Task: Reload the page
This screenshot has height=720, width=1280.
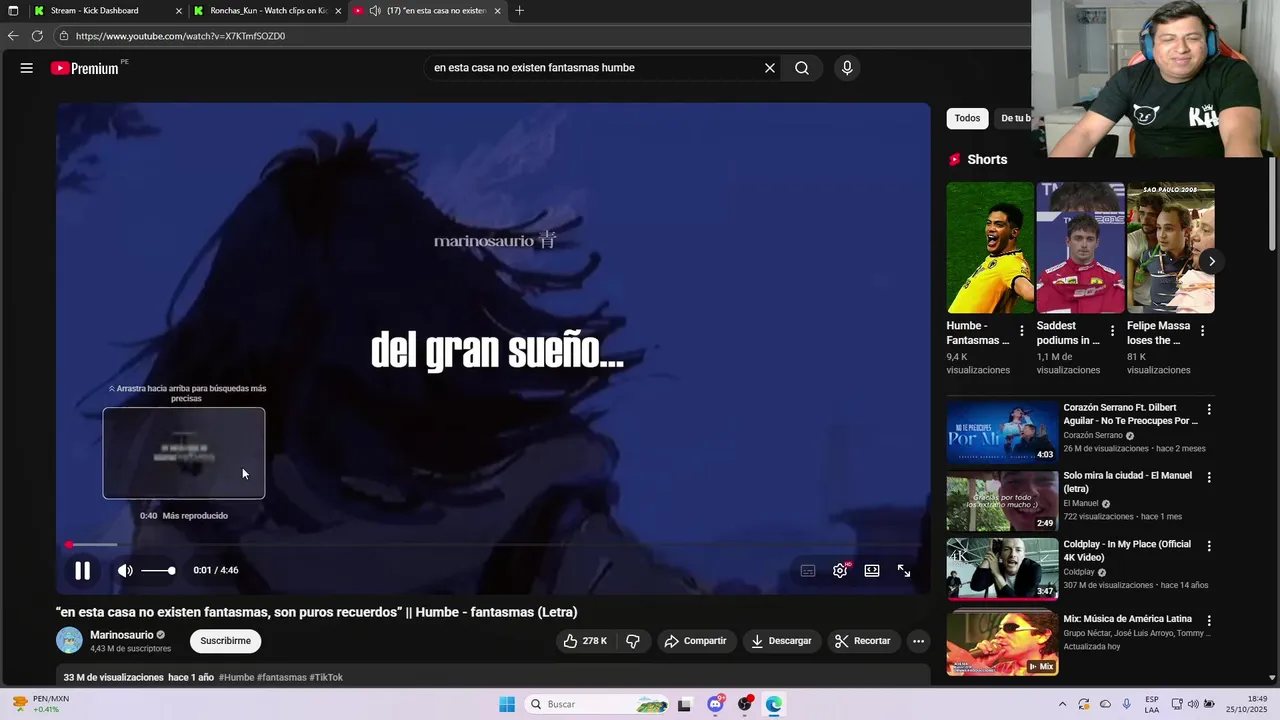Action: coord(37,36)
